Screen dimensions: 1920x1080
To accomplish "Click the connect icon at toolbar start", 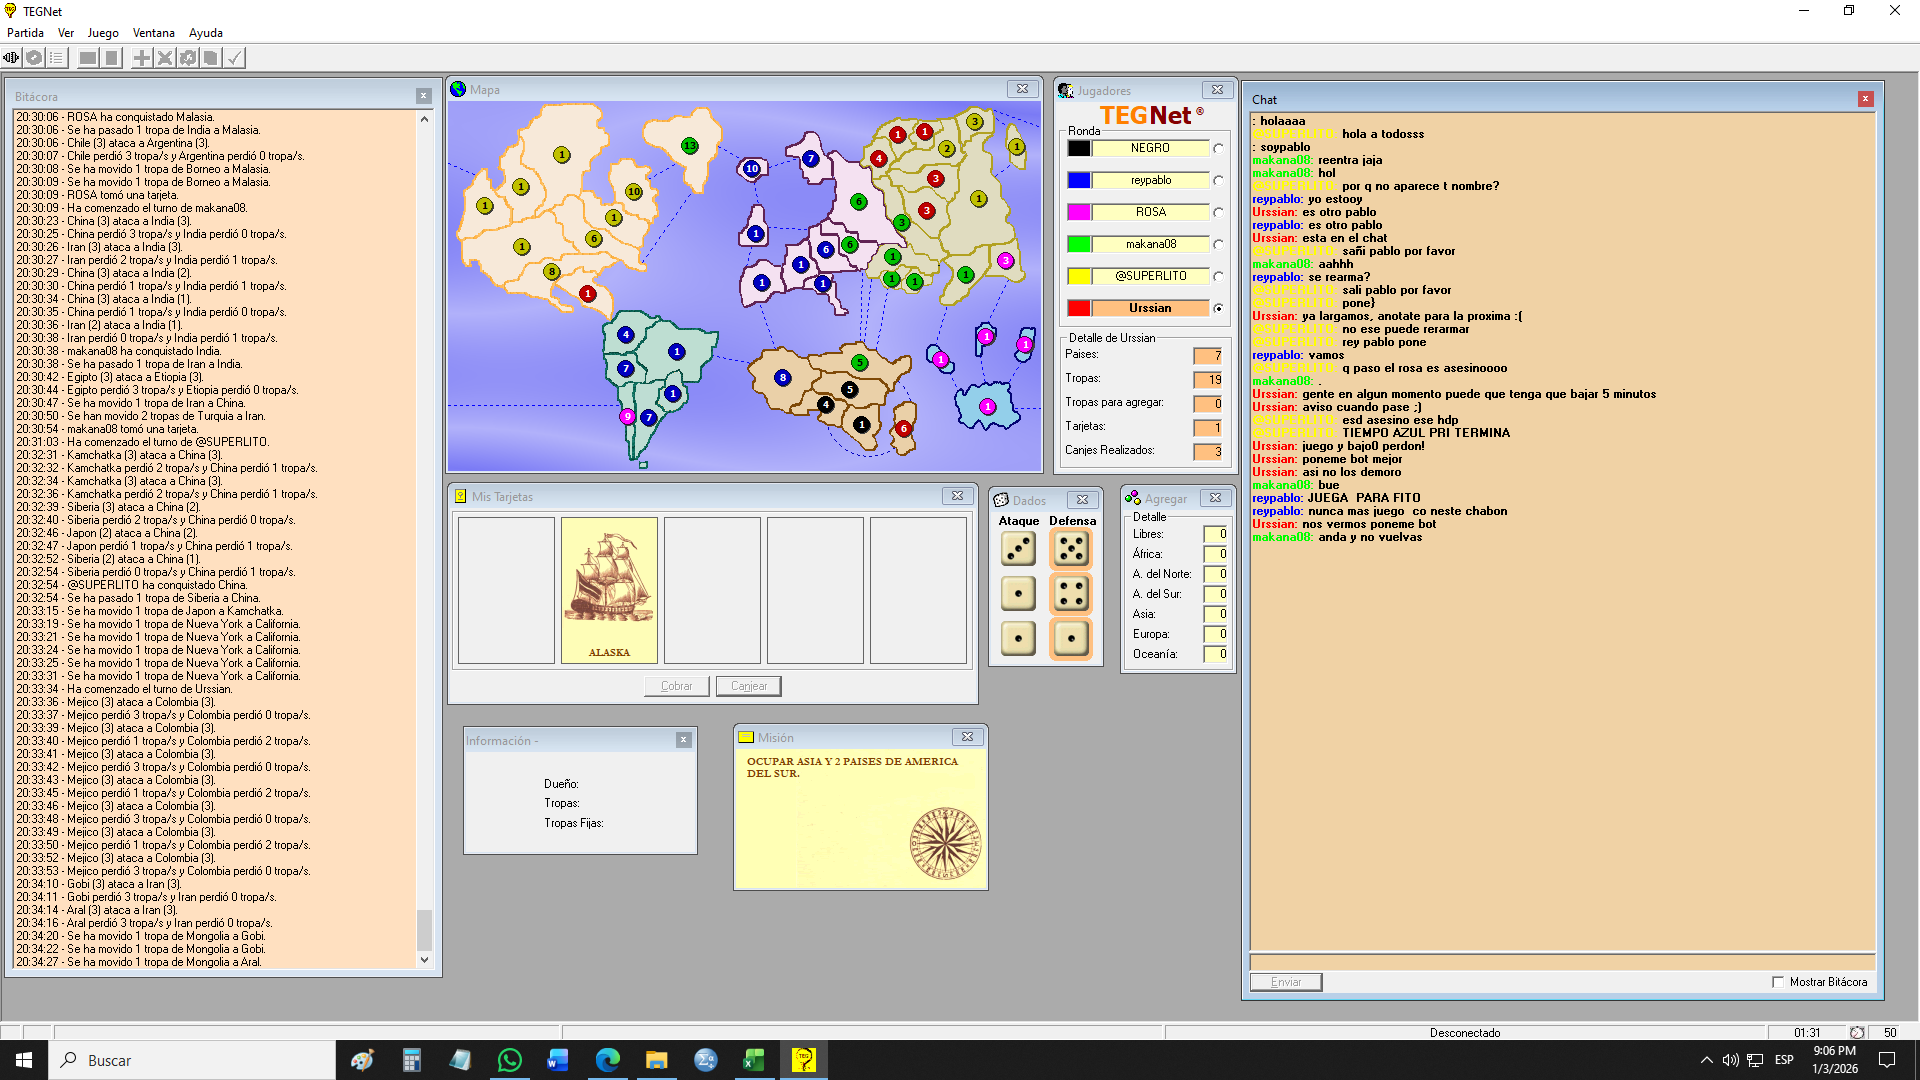I will click(11, 58).
